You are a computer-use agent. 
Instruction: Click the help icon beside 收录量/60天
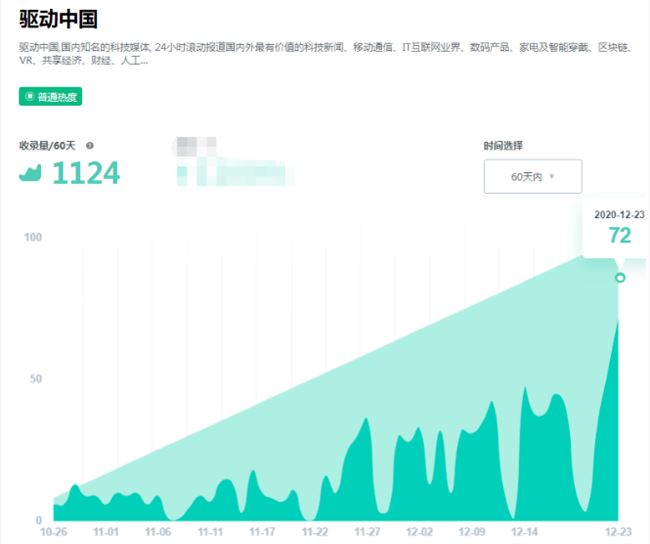point(90,146)
